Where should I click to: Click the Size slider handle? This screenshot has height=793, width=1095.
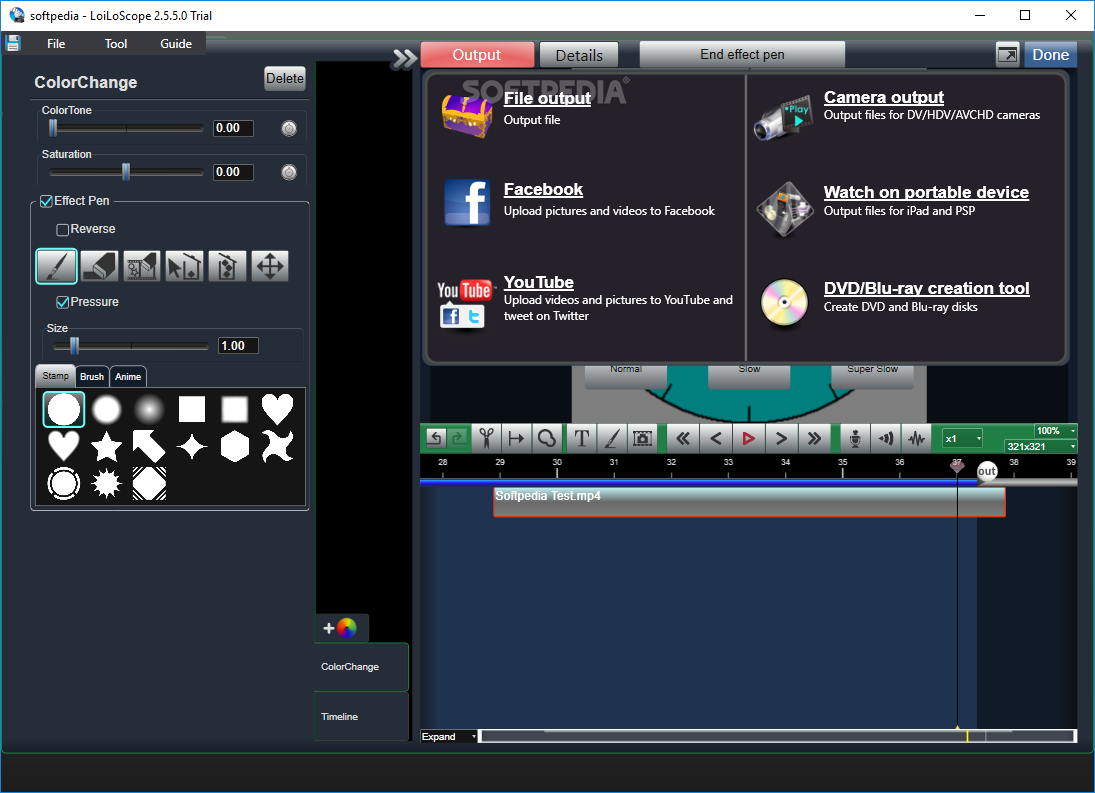pos(75,346)
